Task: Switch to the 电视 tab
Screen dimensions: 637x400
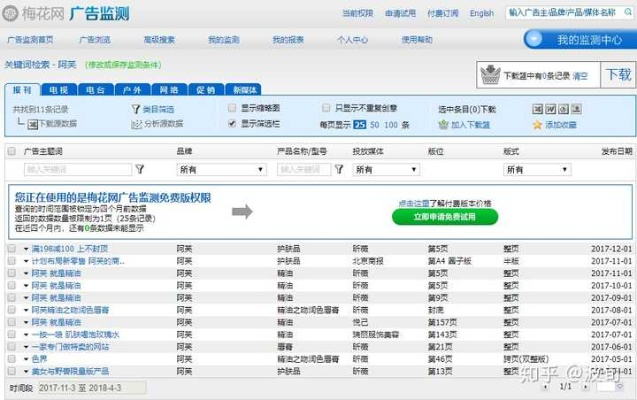Action: [x=59, y=90]
